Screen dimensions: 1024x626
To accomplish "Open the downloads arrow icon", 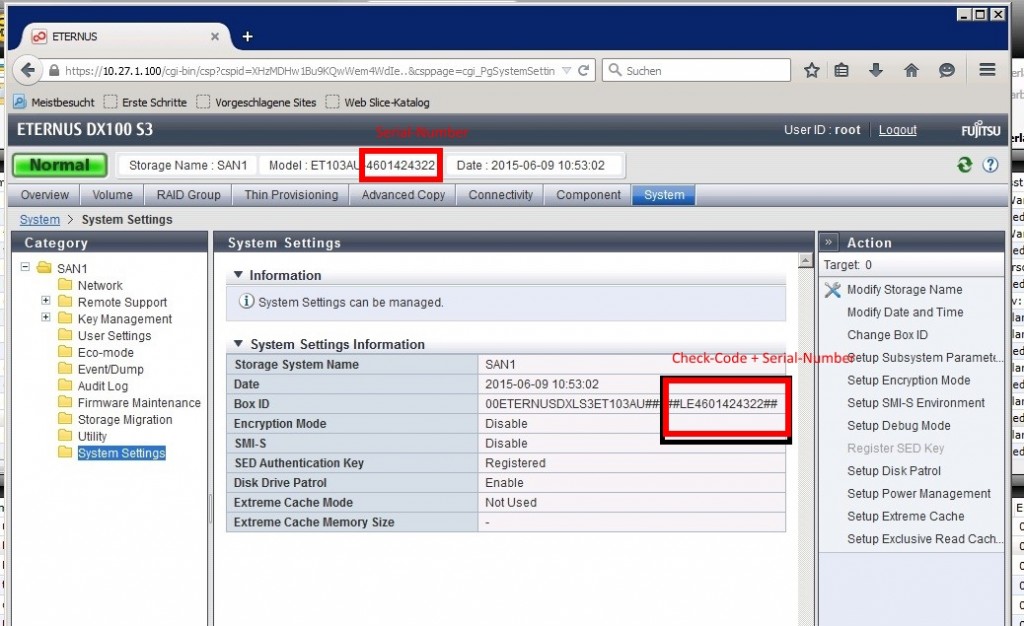I will click(x=876, y=70).
